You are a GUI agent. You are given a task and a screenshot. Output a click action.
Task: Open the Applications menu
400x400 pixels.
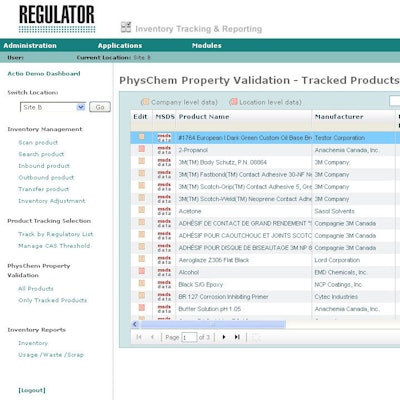click(120, 45)
